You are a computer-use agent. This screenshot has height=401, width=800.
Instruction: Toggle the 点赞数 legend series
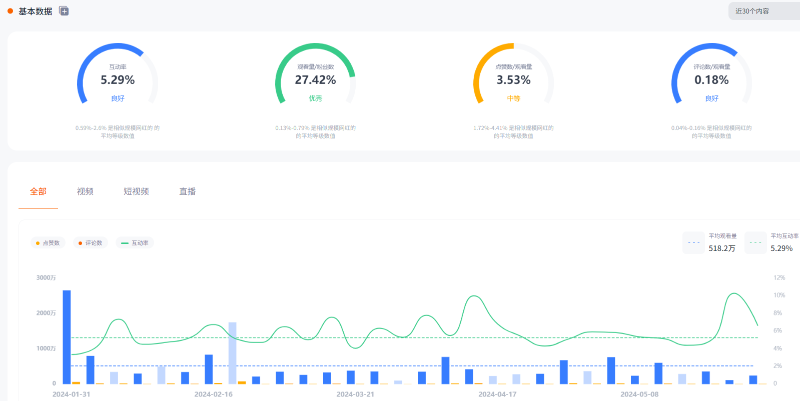click(47, 243)
